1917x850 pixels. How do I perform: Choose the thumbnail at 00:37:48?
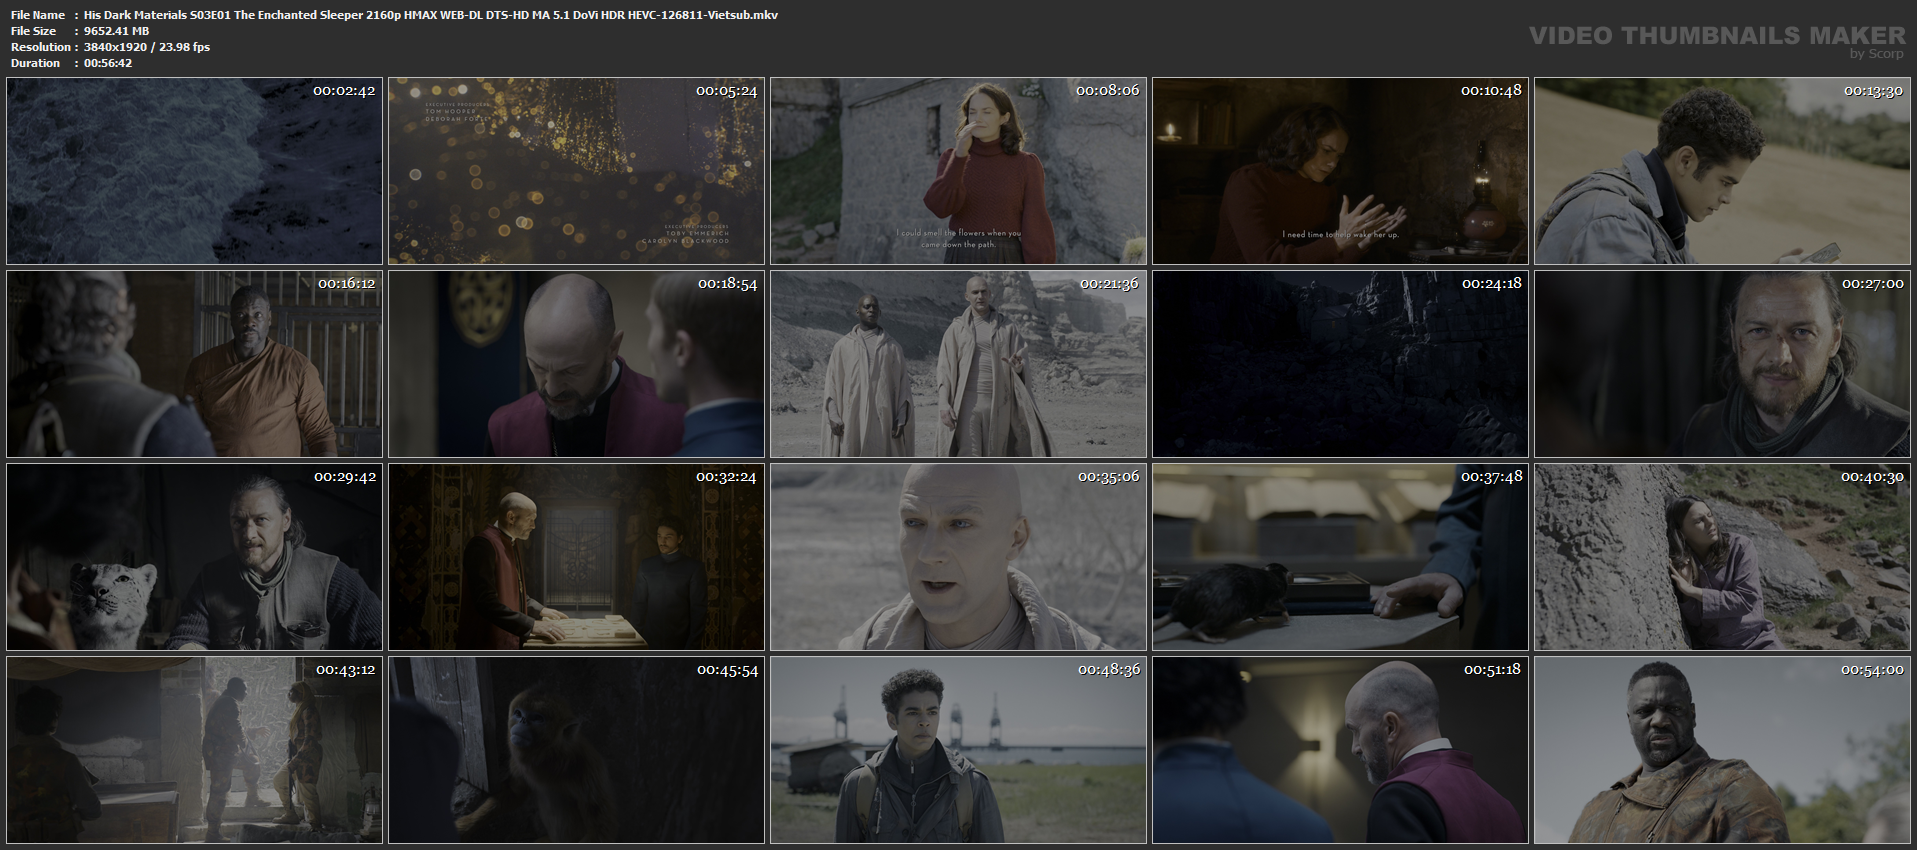point(1341,557)
